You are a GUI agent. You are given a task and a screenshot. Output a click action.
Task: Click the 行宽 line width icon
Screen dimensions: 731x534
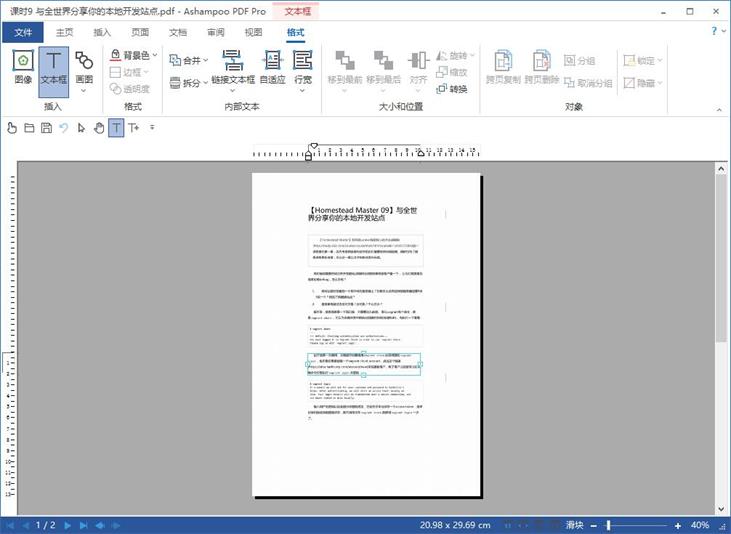pyautogui.click(x=303, y=61)
